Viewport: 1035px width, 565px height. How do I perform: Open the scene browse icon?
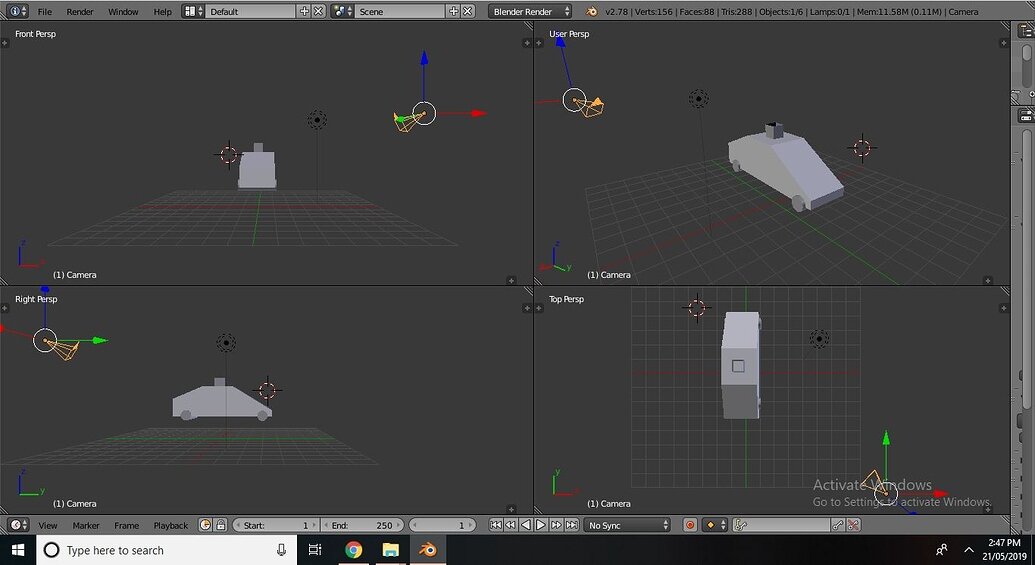coord(341,11)
